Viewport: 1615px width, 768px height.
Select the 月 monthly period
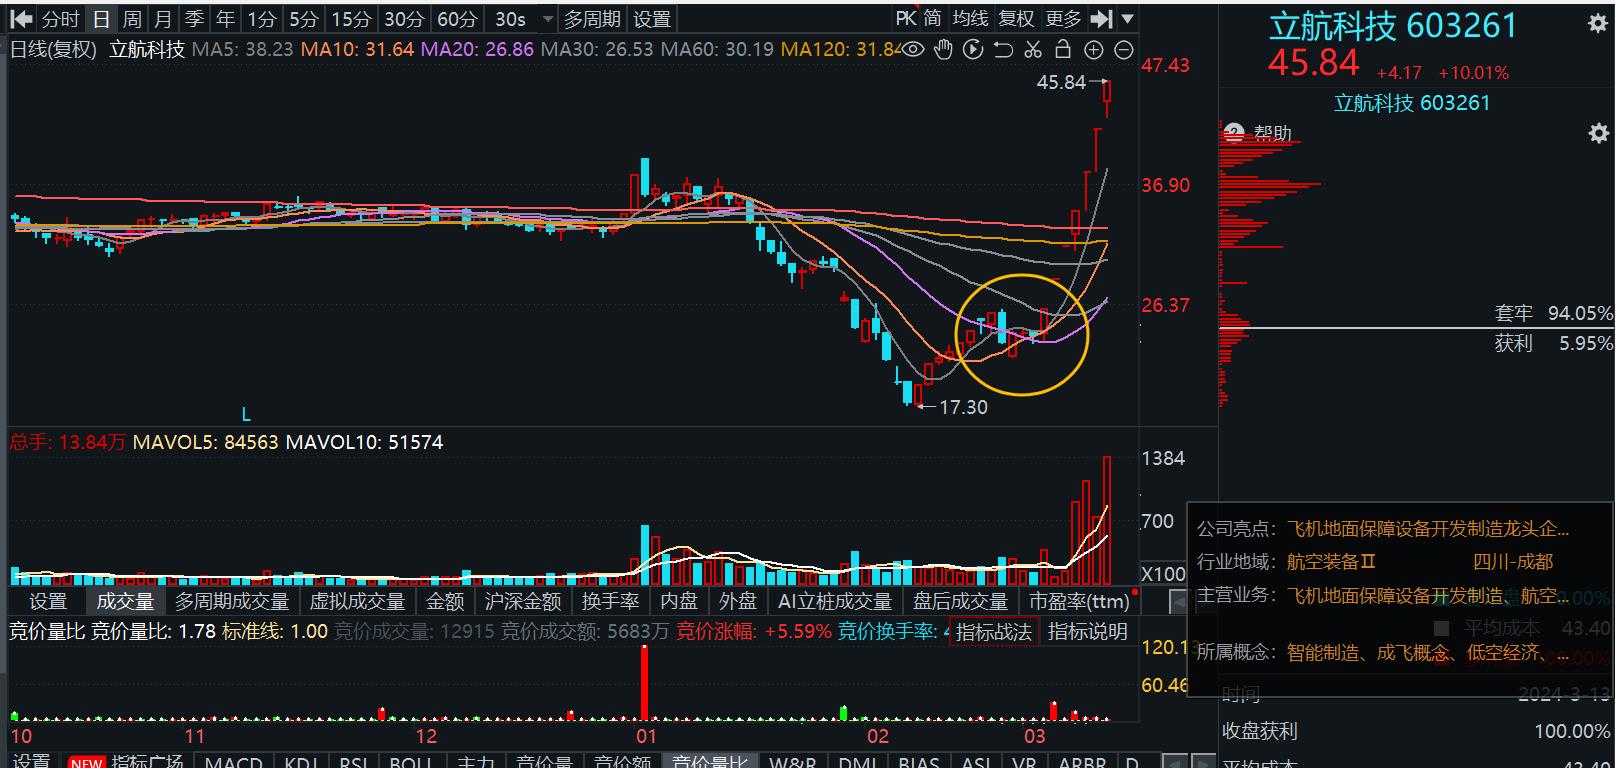pyautogui.click(x=163, y=19)
